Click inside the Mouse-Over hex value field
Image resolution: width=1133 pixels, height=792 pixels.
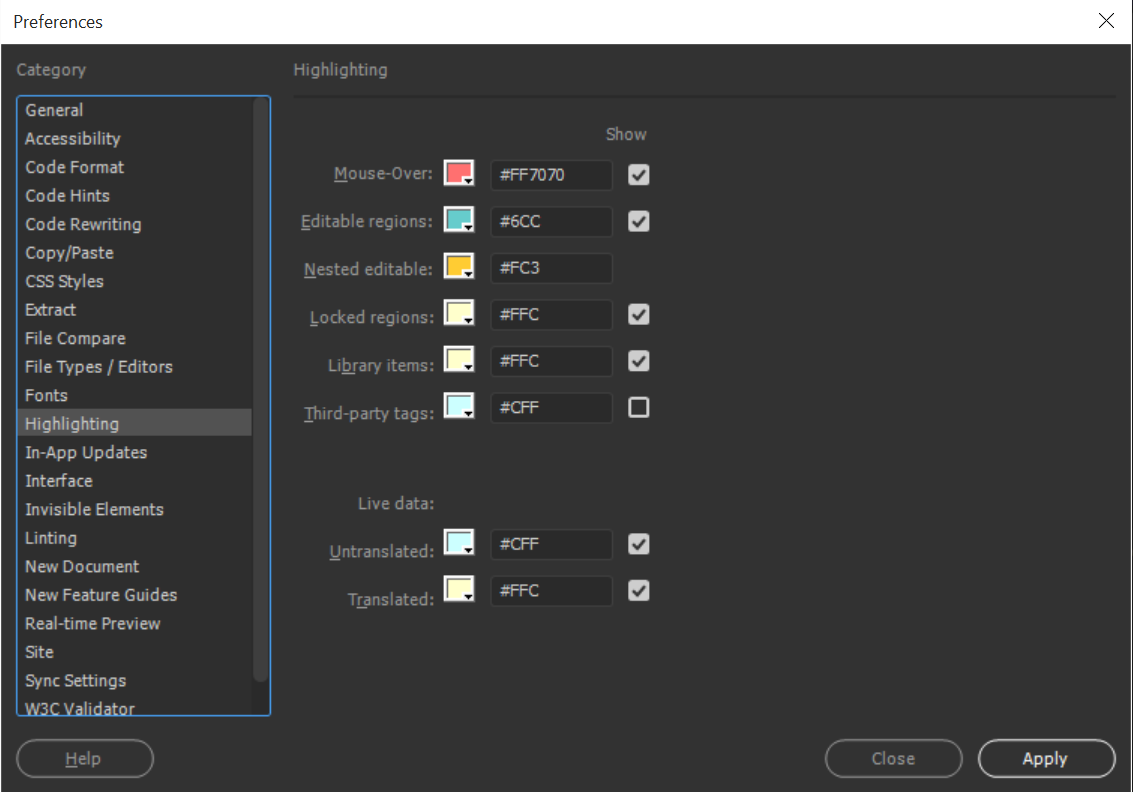pyautogui.click(x=550, y=175)
